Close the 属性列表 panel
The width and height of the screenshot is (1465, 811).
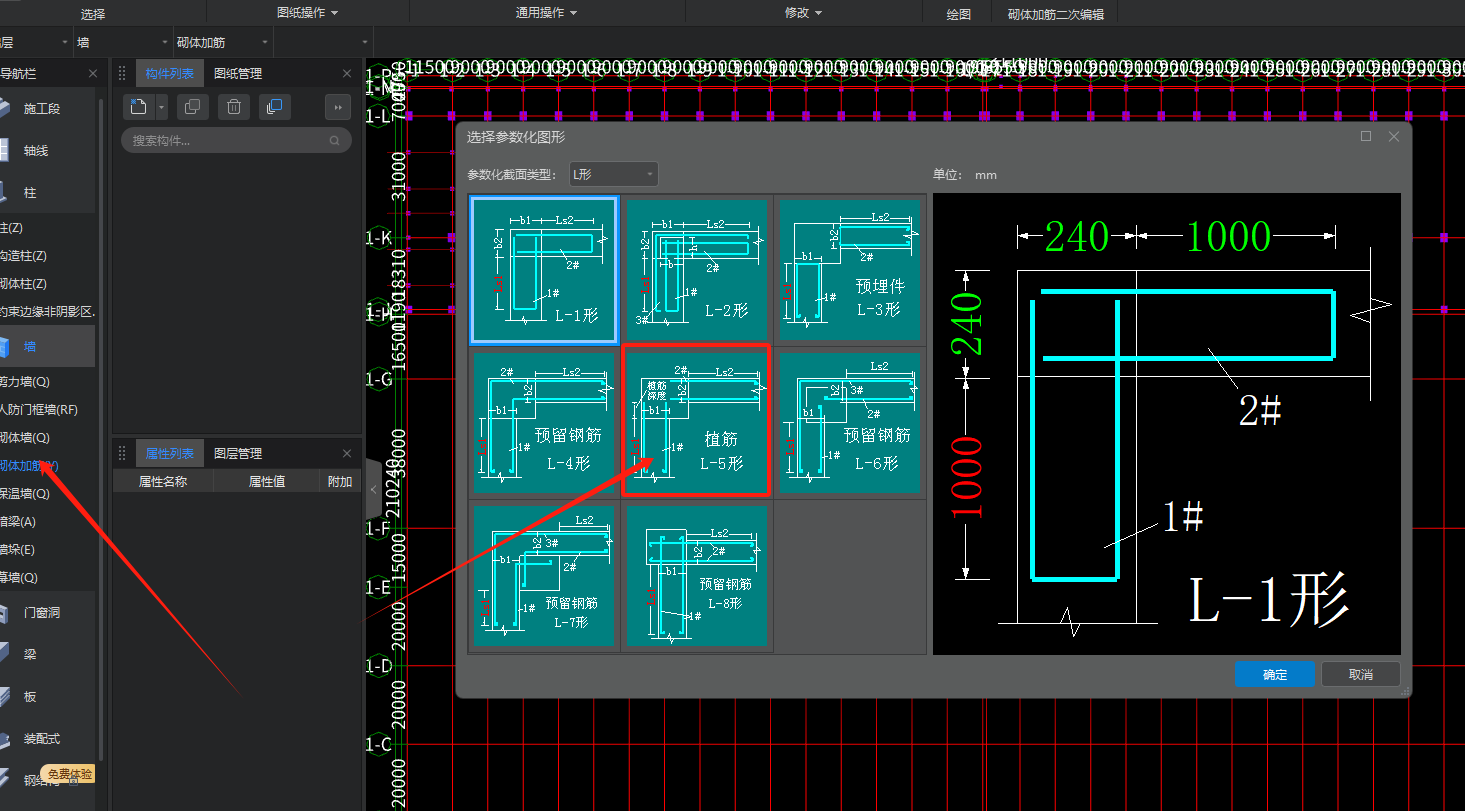click(x=347, y=453)
